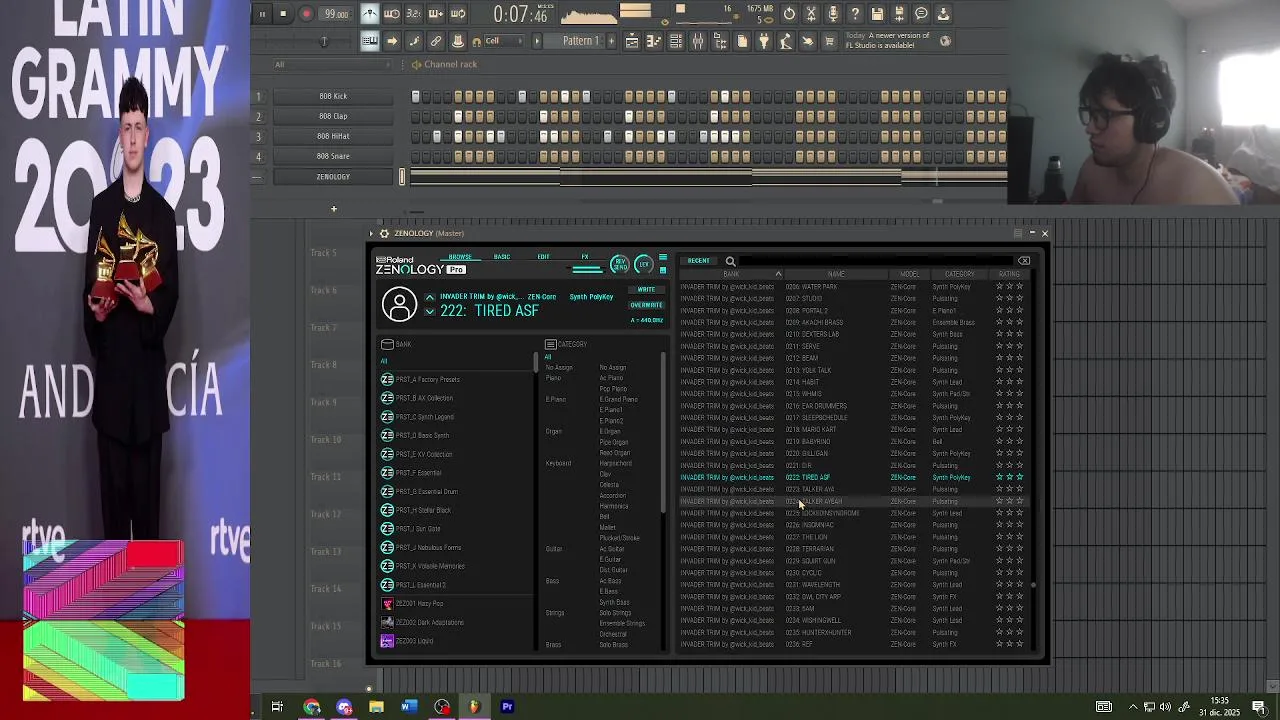Select the 808 Snare channel button

[333, 156]
